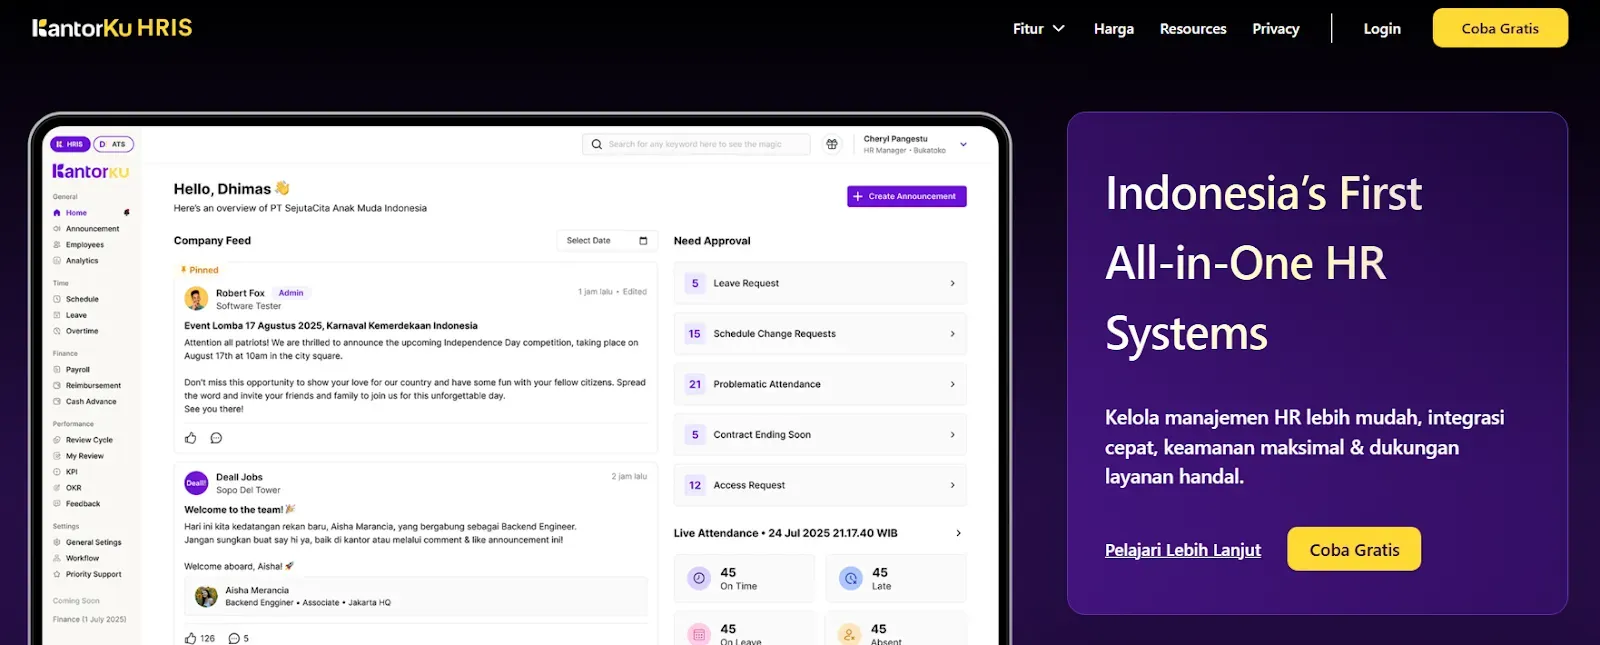This screenshot has height=645, width=1600.
Task: Open the Privacy menu item
Action: 1276,29
